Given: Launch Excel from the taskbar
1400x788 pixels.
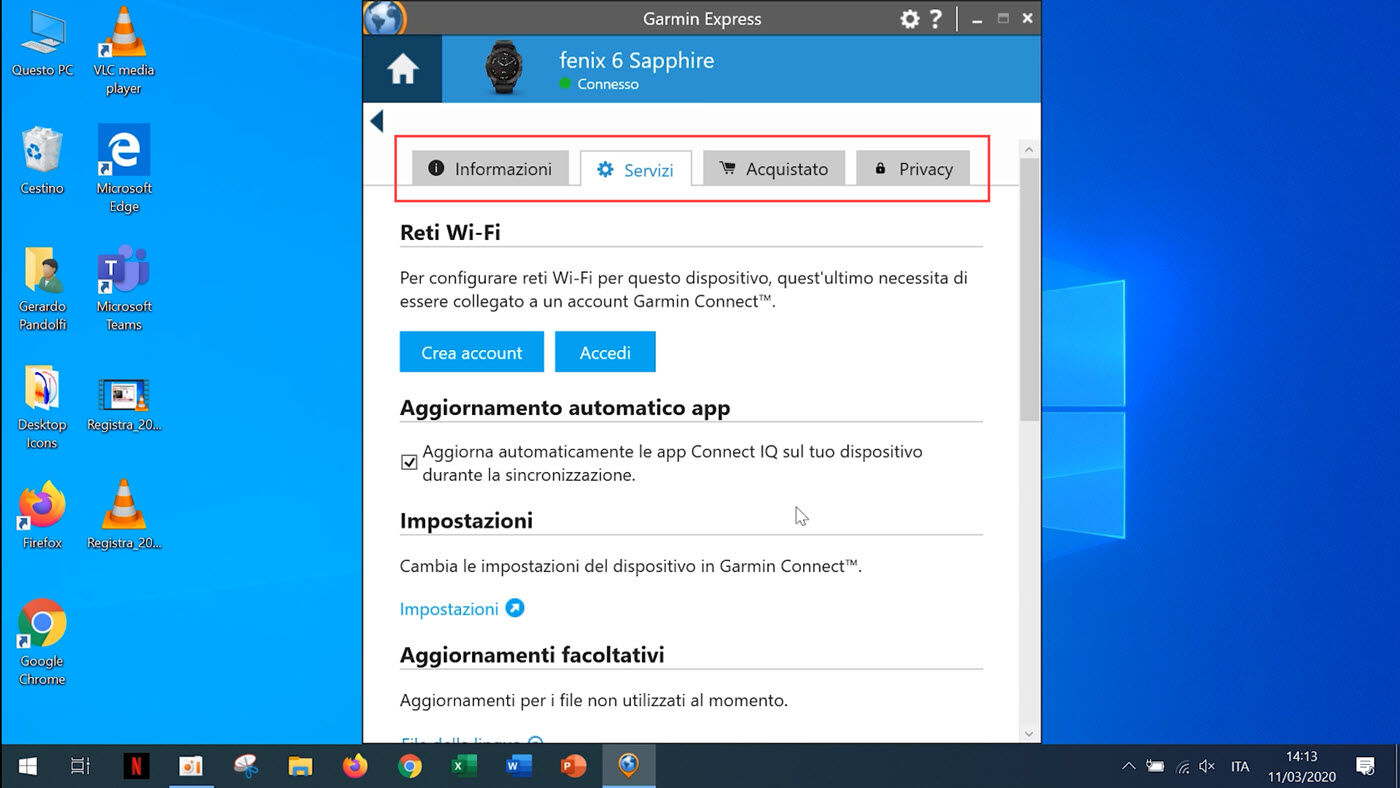Looking at the screenshot, I should pyautogui.click(x=463, y=766).
